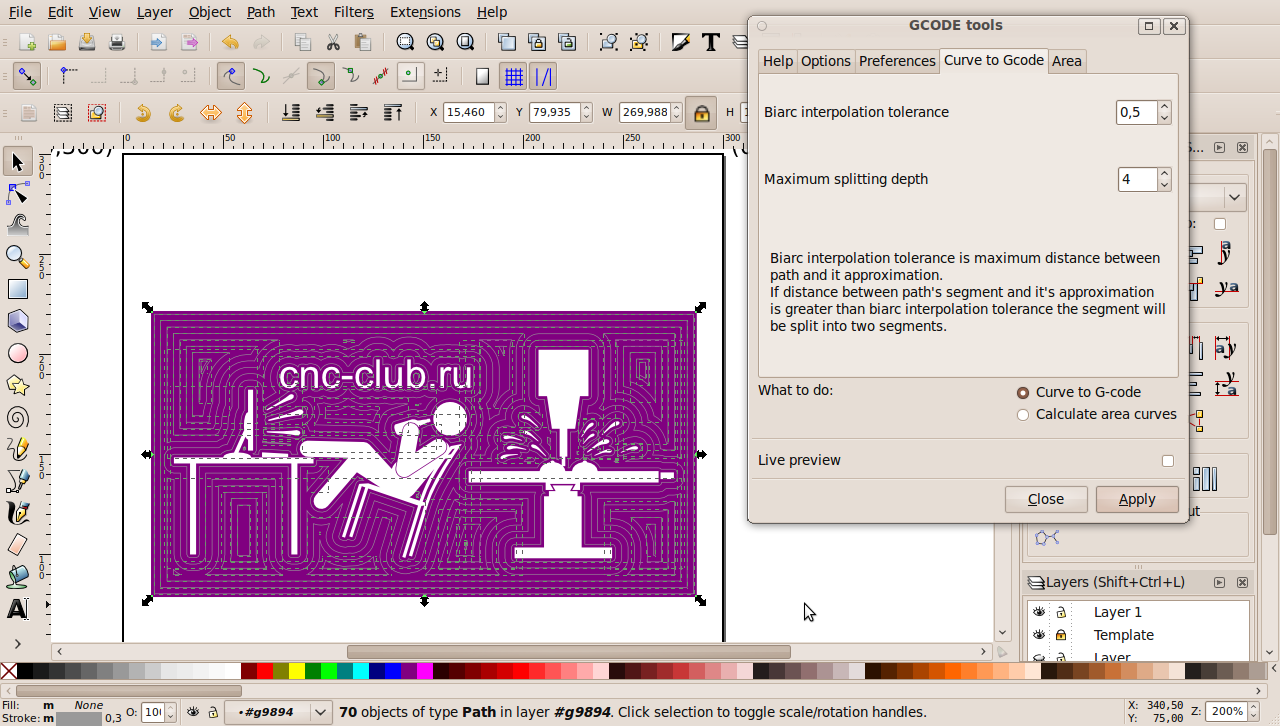Select Calculate area curves radio option
The image size is (1280, 726).
1022,415
